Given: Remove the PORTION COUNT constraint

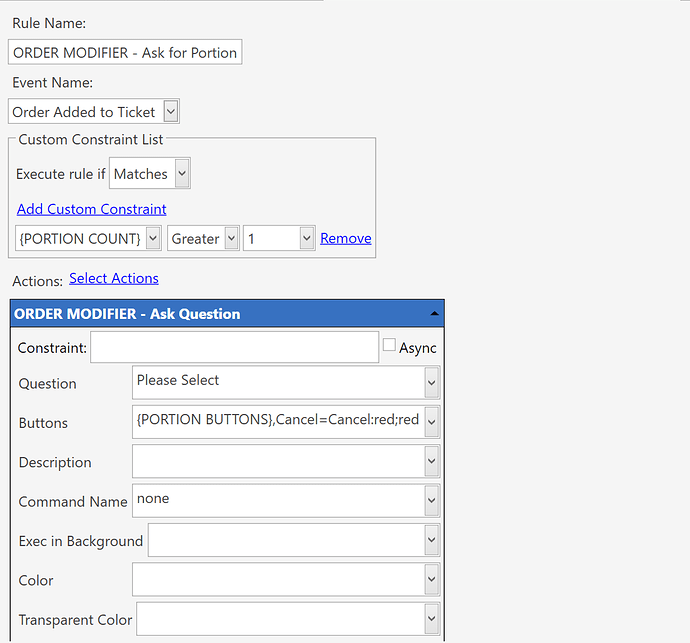Looking at the screenshot, I should [345, 238].
